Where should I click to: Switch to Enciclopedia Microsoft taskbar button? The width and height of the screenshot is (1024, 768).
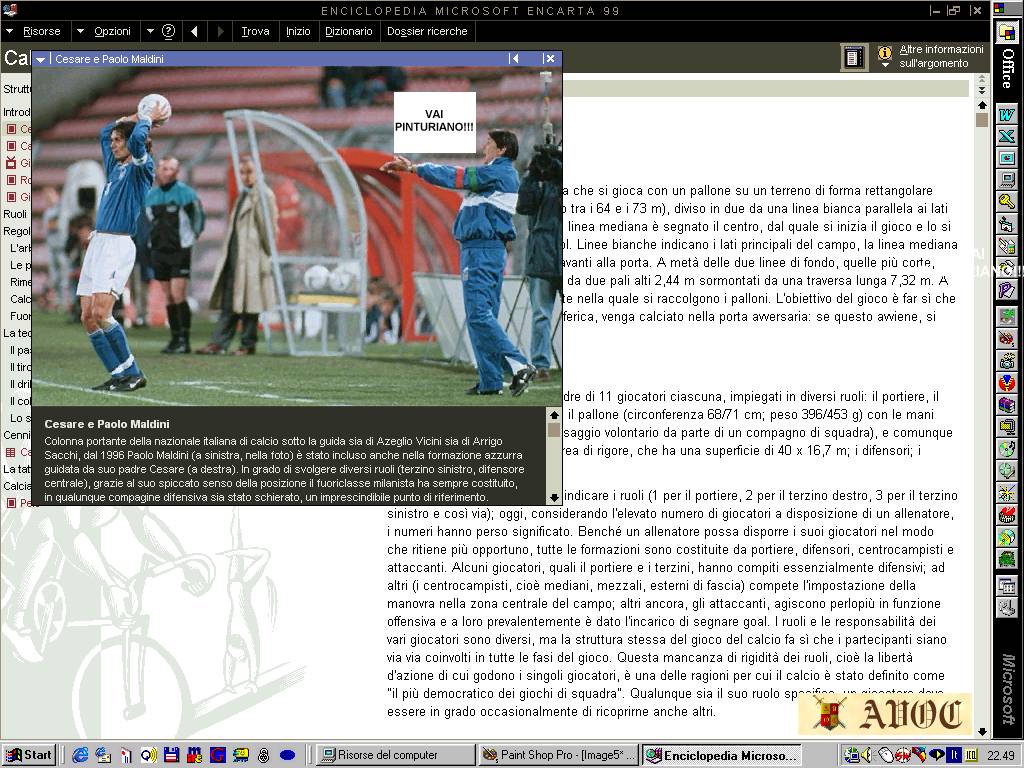point(722,755)
